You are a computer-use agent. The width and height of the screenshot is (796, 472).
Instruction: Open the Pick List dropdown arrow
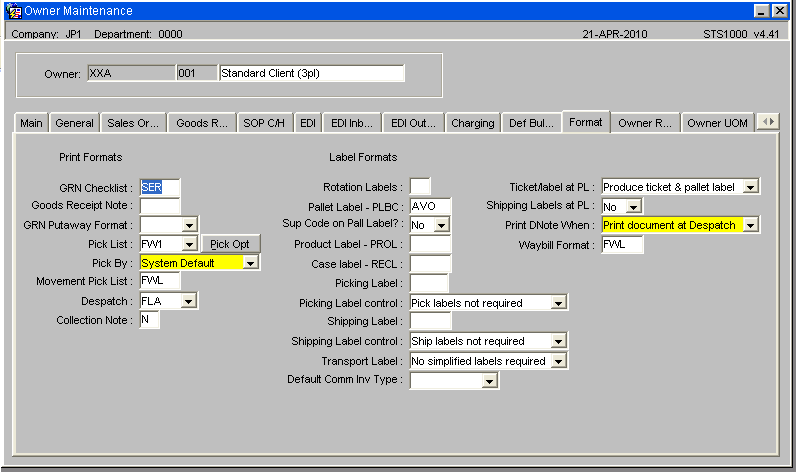(x=189, y=244)
